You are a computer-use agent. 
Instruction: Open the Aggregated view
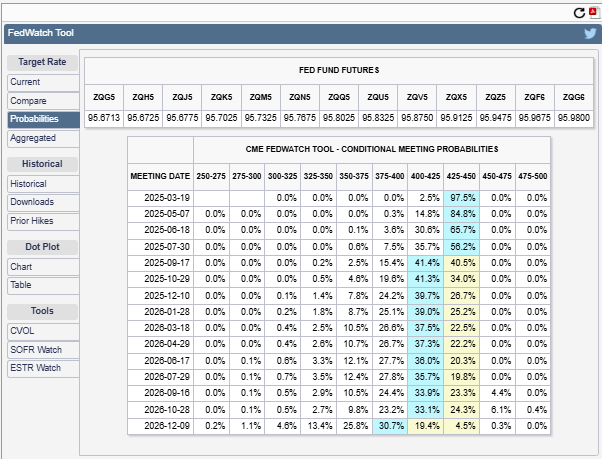click(43, 138)
